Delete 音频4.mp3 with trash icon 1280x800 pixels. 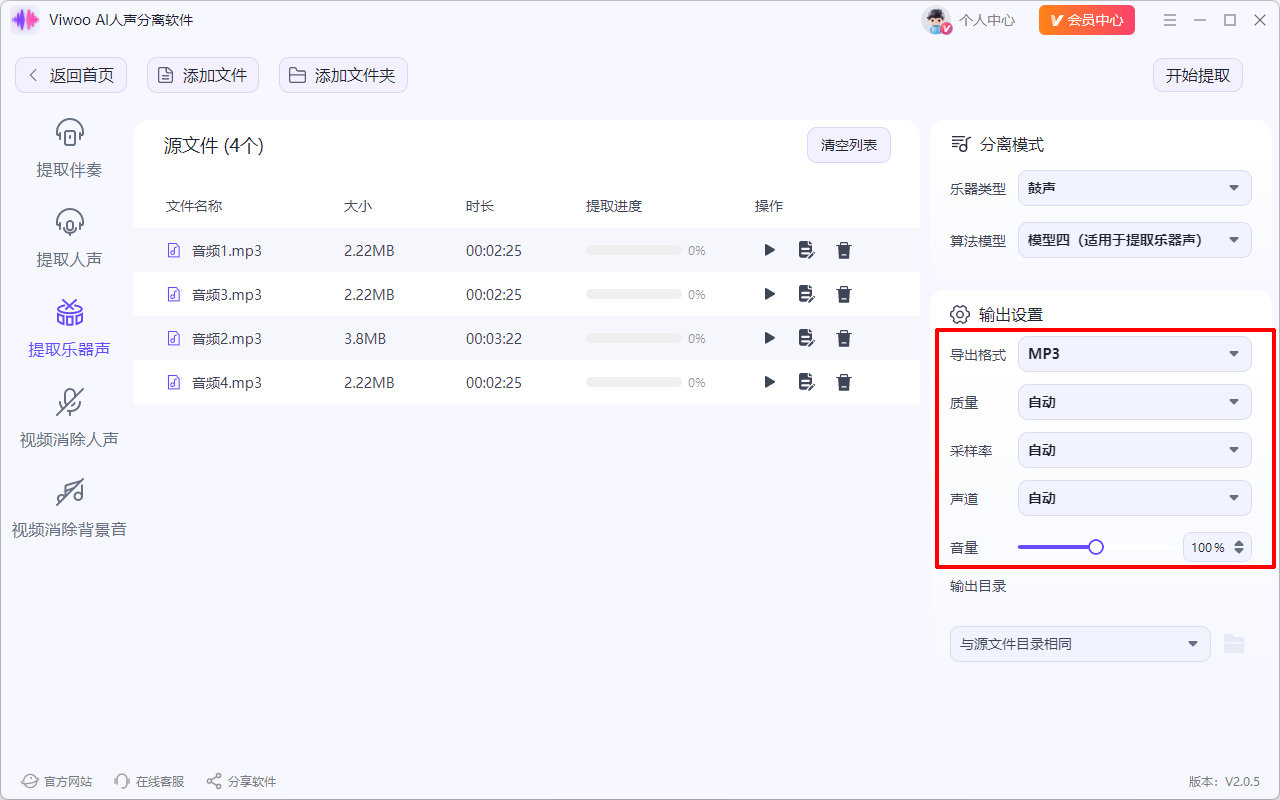844,382
